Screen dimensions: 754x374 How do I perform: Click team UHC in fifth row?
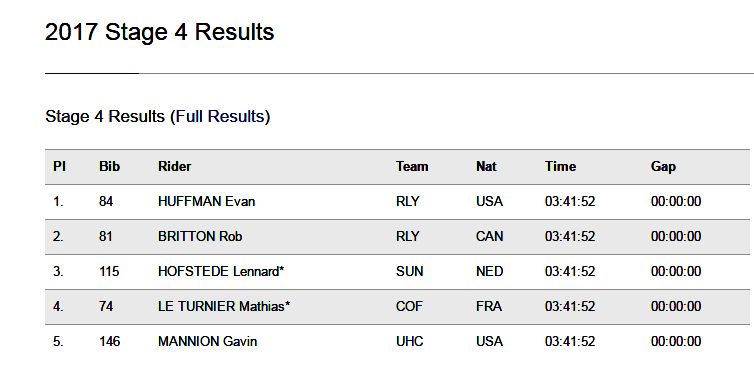[x=410, y=341]
